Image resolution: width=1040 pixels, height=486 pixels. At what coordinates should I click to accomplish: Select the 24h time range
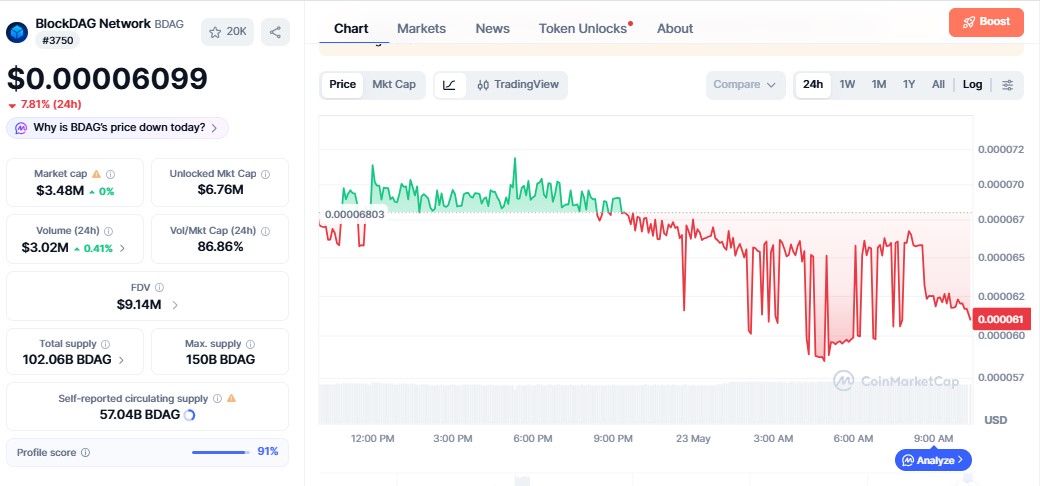coord(812,85)
